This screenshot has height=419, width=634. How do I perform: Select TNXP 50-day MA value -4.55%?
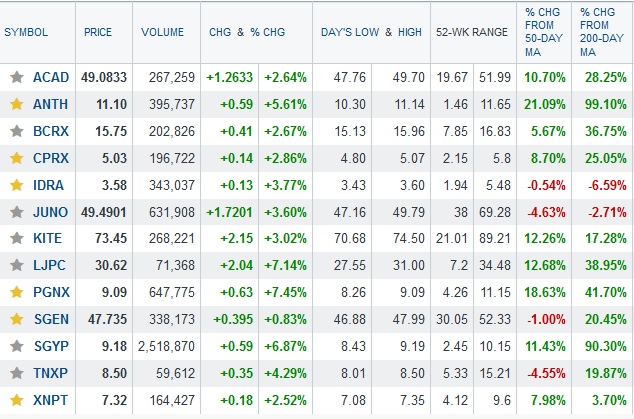point(546,373)
